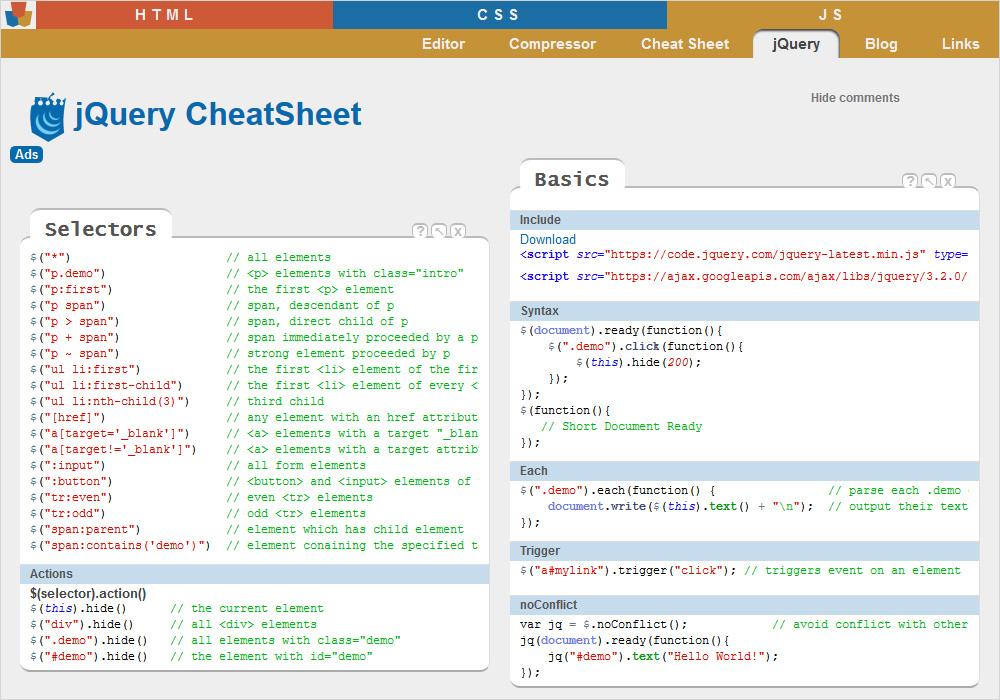The height and width of the screenshot is (700, 1000).
Task: Click the Trigger section header
Action: pos(744,551)
